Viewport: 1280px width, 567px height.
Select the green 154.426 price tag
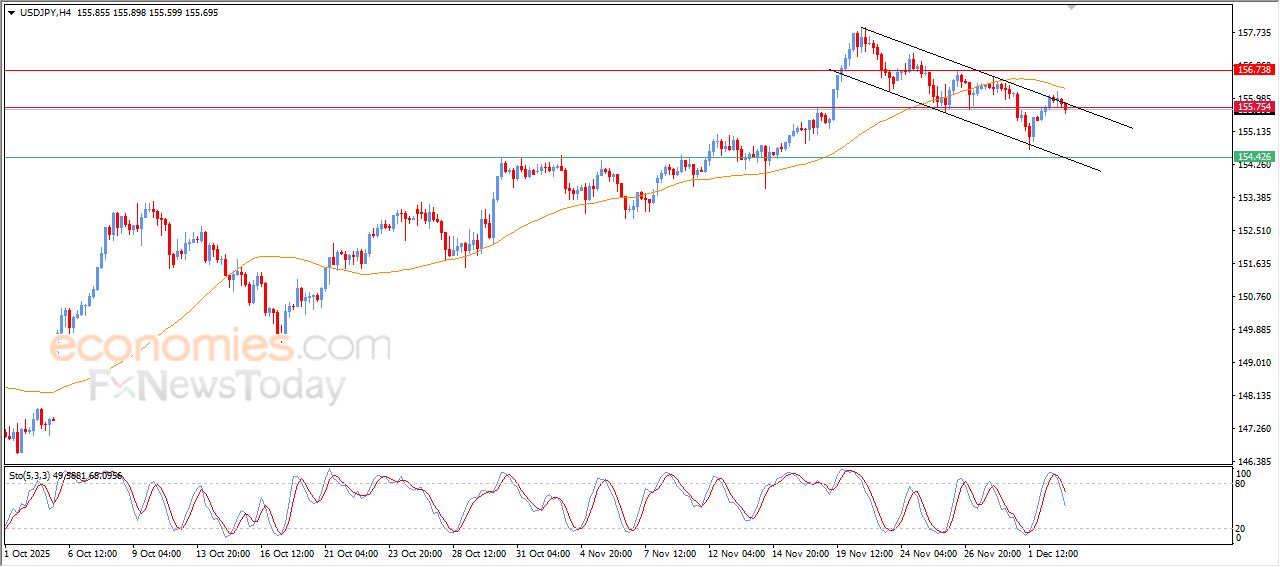(x=1254, y=157)
